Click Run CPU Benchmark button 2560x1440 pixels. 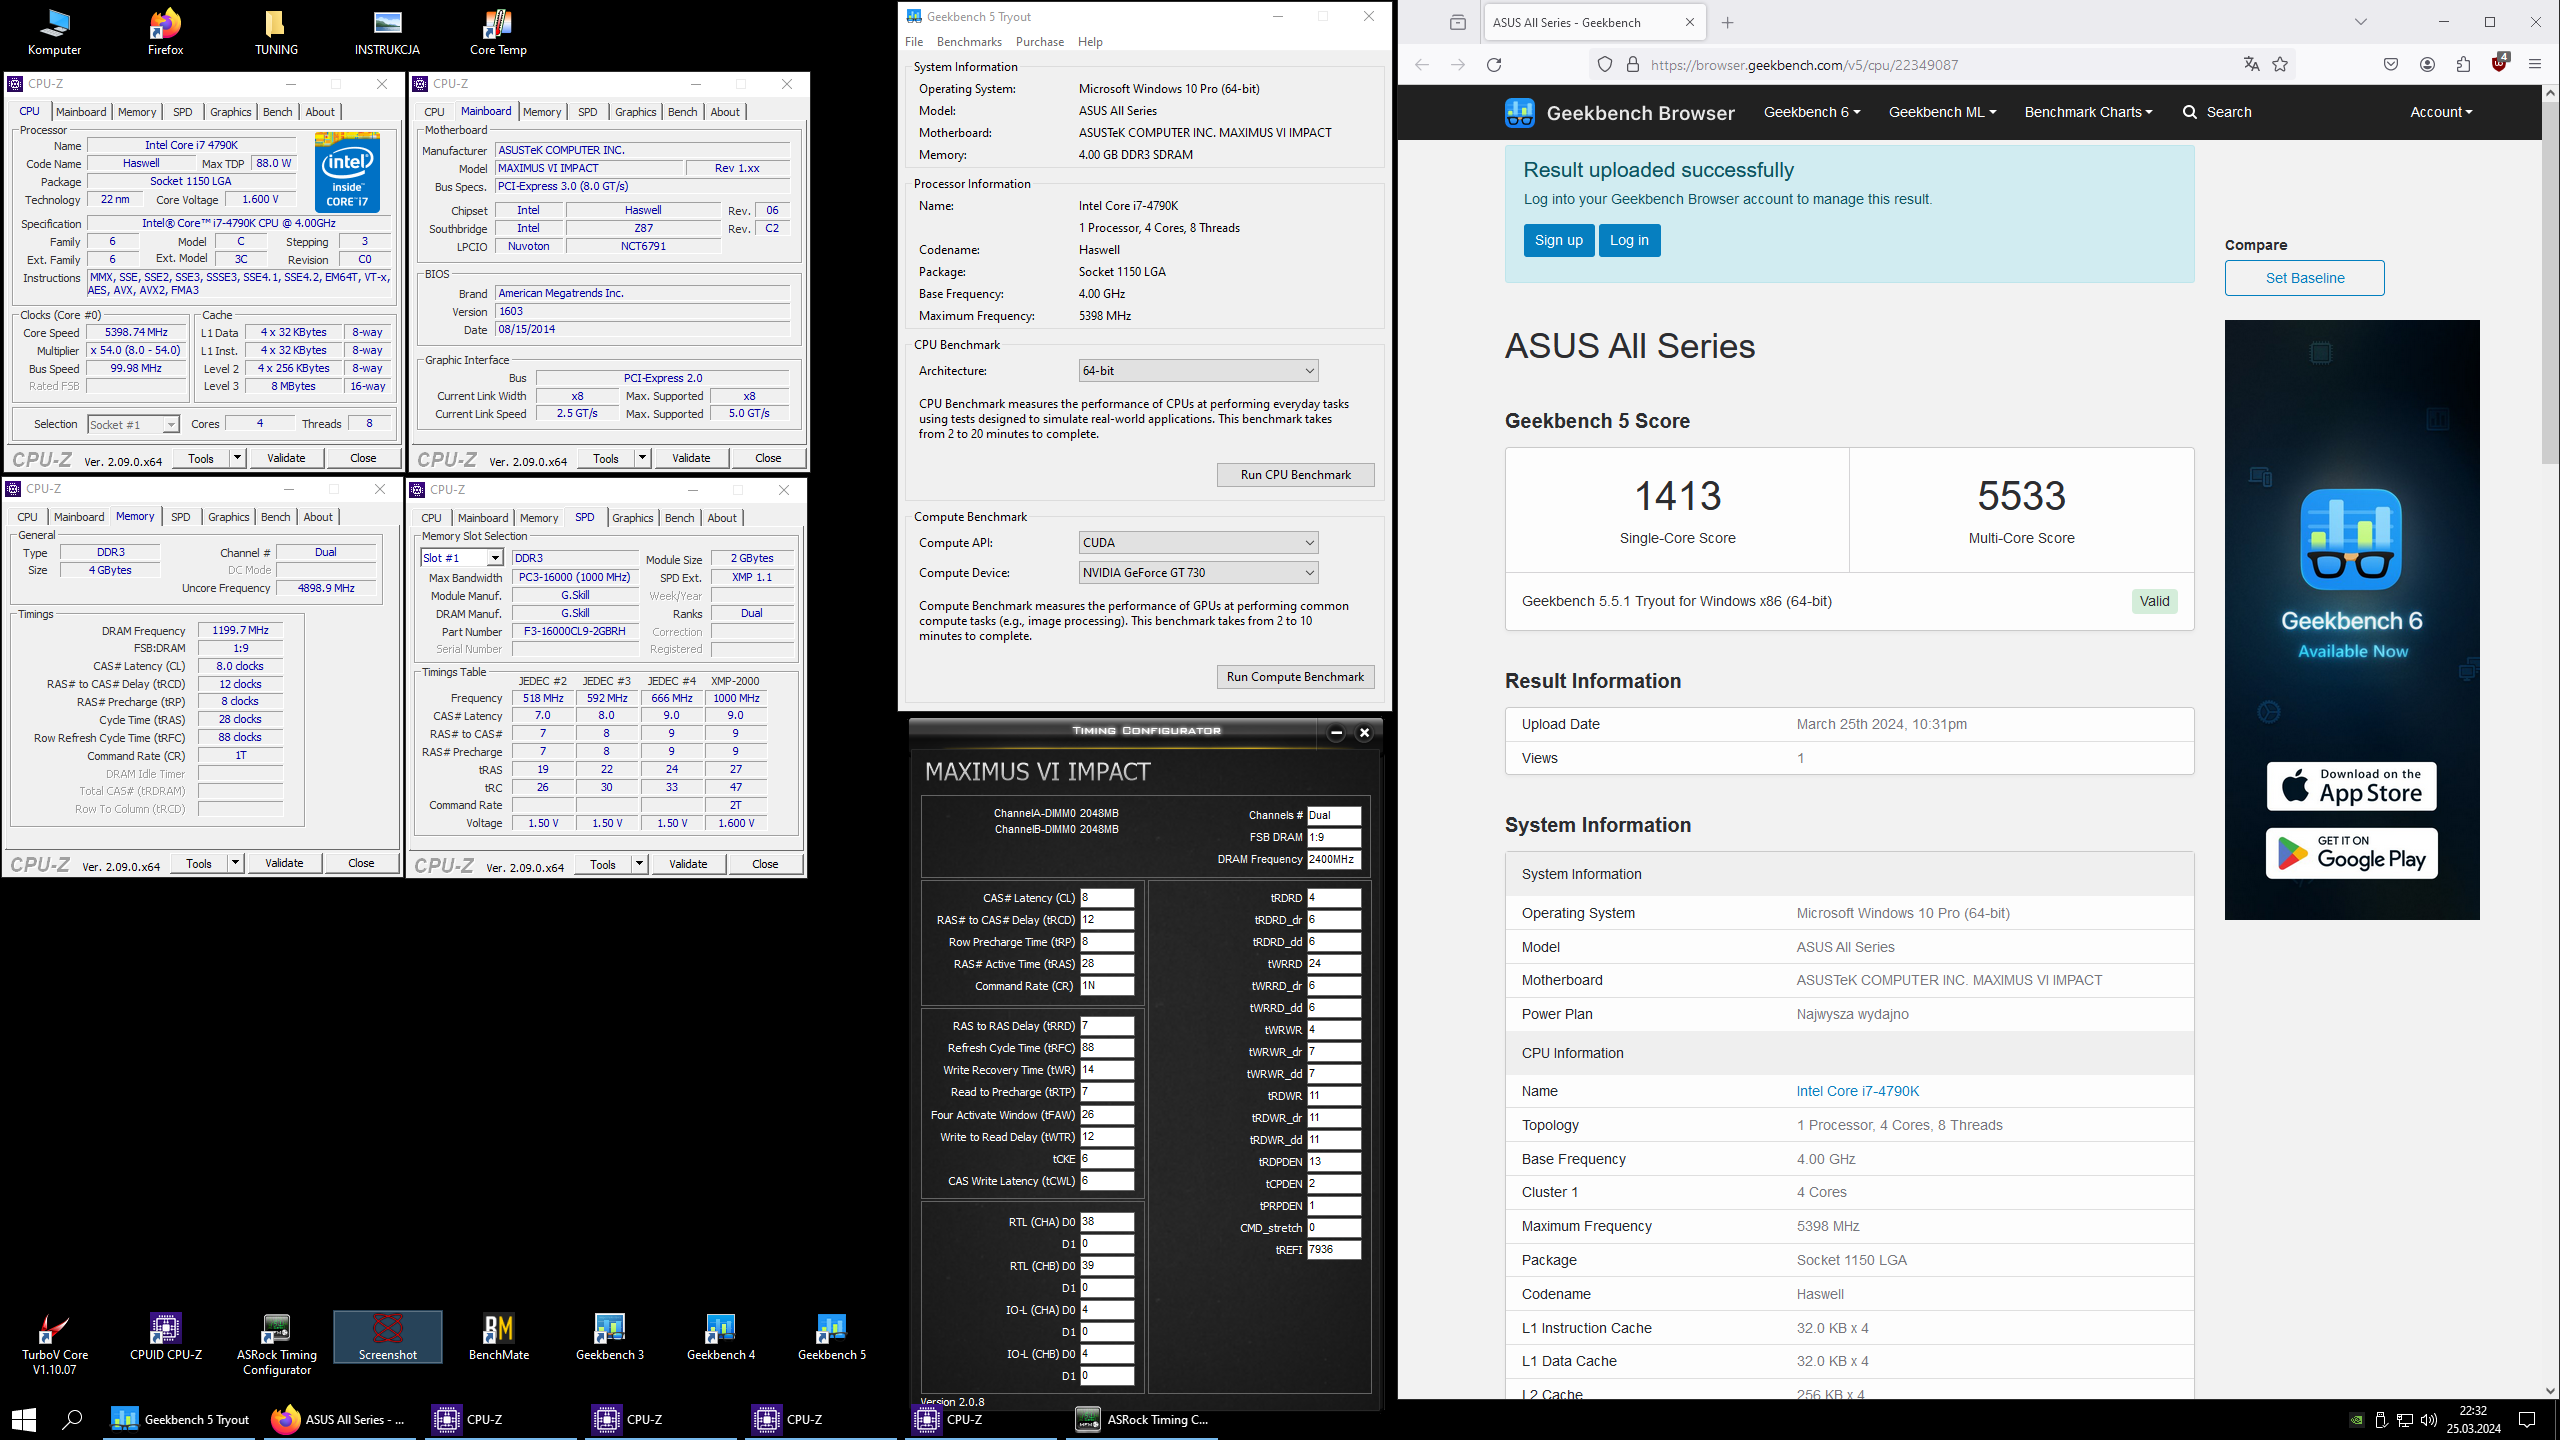click(1295, 475)
